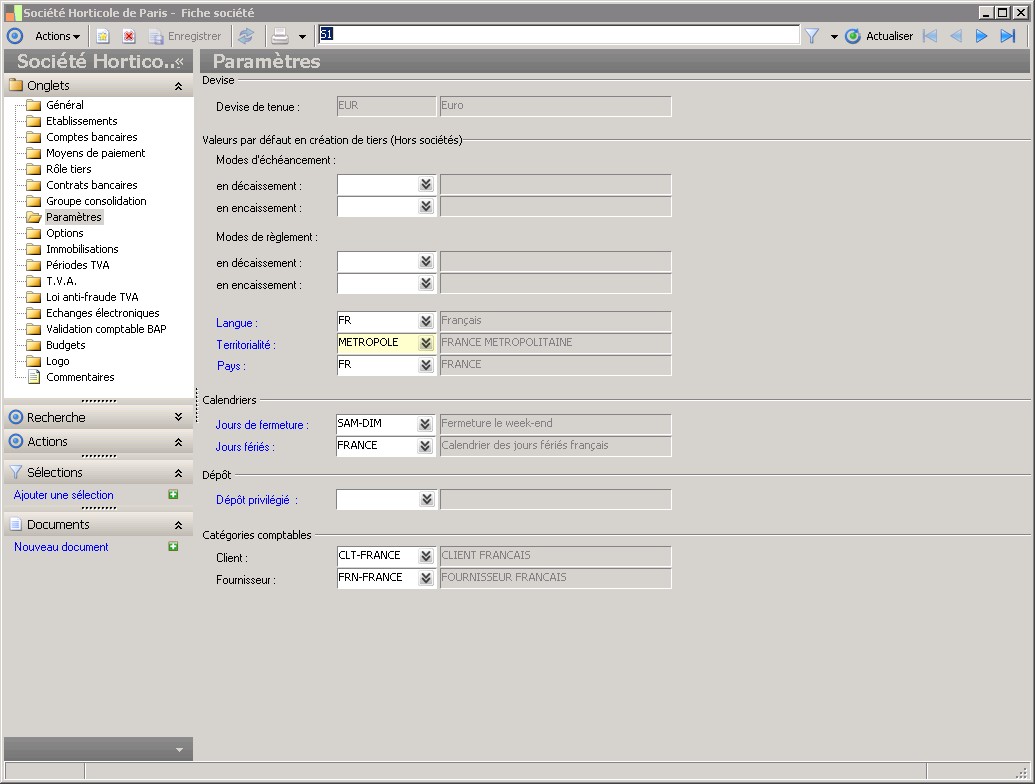Click green plus next to Ajouter une sélection
Screen dimensions: 1035x784
pos(173,495)
